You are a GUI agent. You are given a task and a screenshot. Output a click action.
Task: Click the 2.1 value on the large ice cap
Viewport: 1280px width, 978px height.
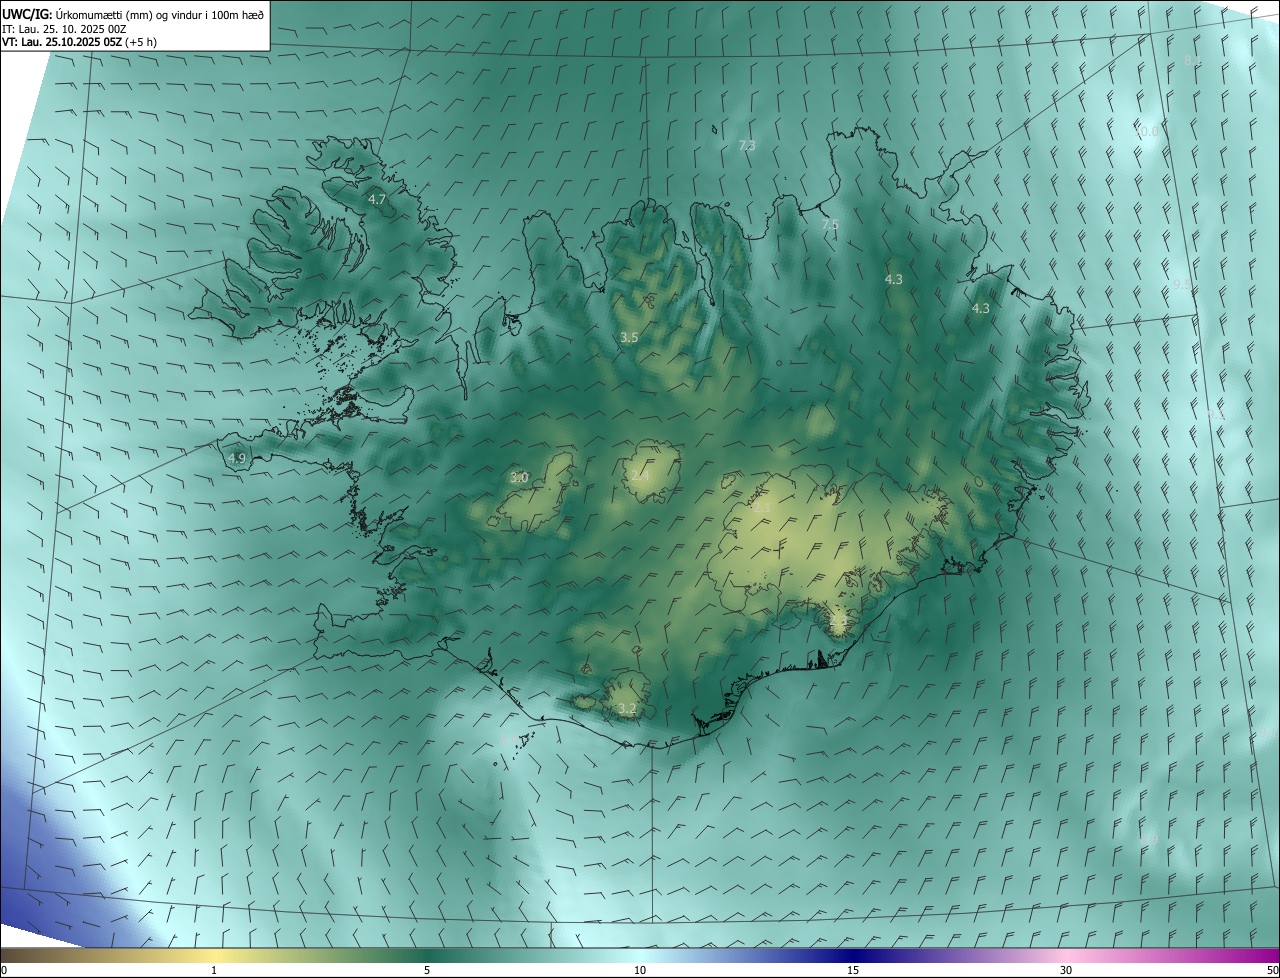point(762,509)
